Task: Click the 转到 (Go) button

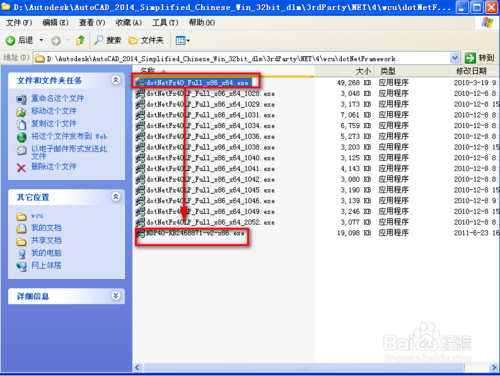Action: click(x=480, y=58)
